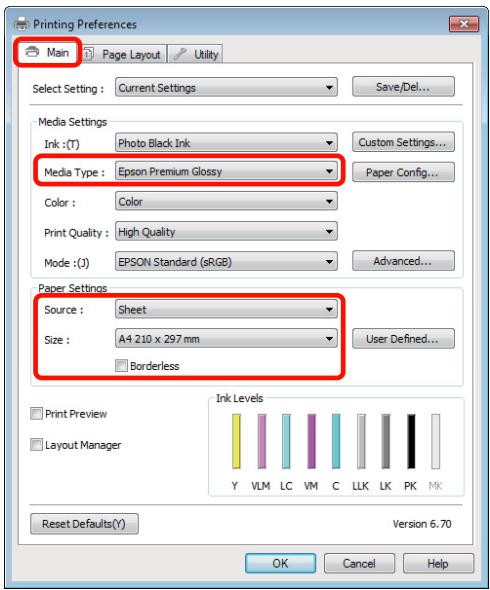This screenshot has height=590, width=490.
Task: Click the LLK ink level bar
Action: (361, 441)
